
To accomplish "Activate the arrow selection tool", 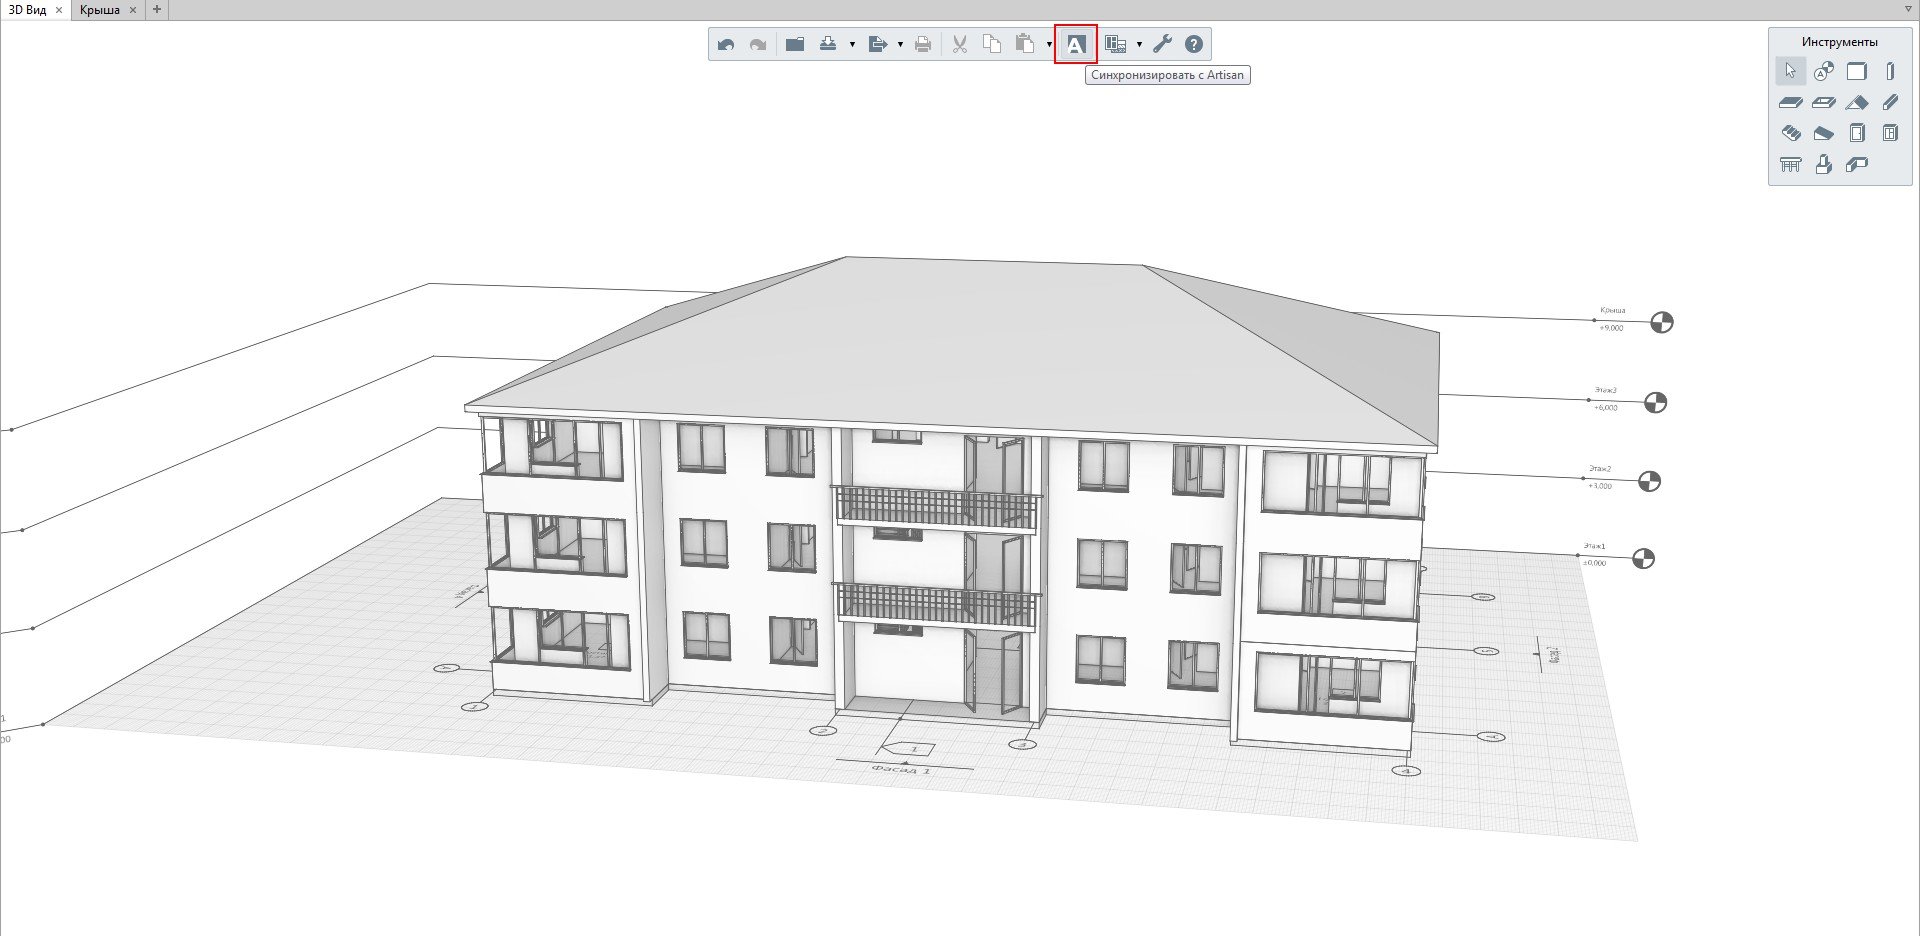I will pyautogui.click(x=1790, y=71).
